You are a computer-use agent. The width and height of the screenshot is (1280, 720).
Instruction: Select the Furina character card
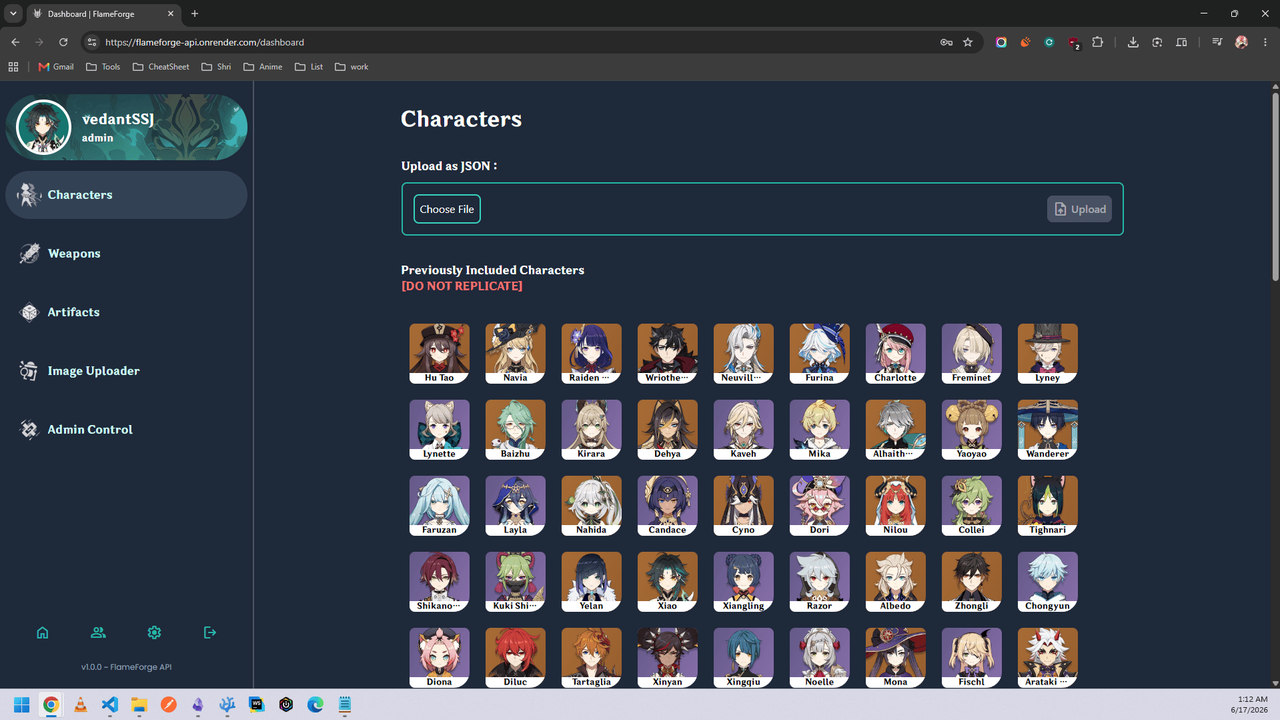[819, 353]
